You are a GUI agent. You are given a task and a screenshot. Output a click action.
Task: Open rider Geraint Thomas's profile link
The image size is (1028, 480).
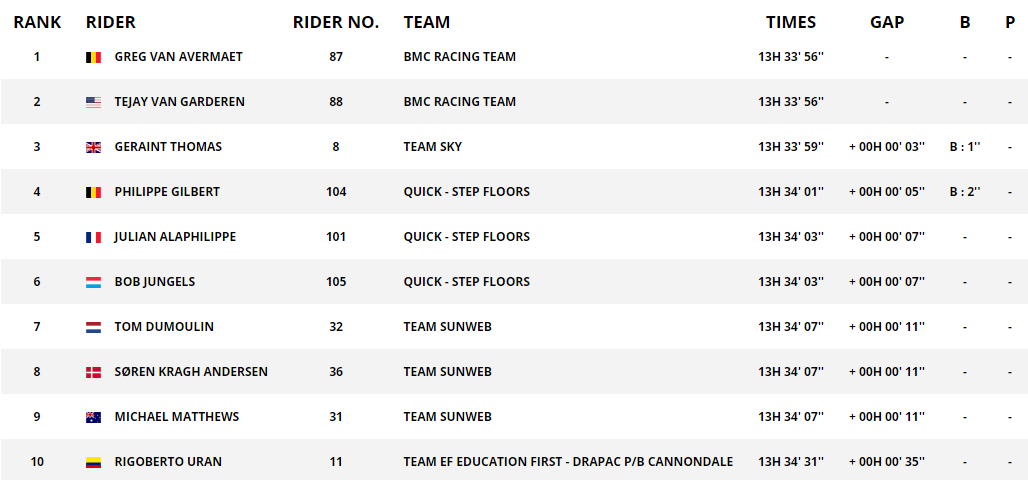point(168,147)
